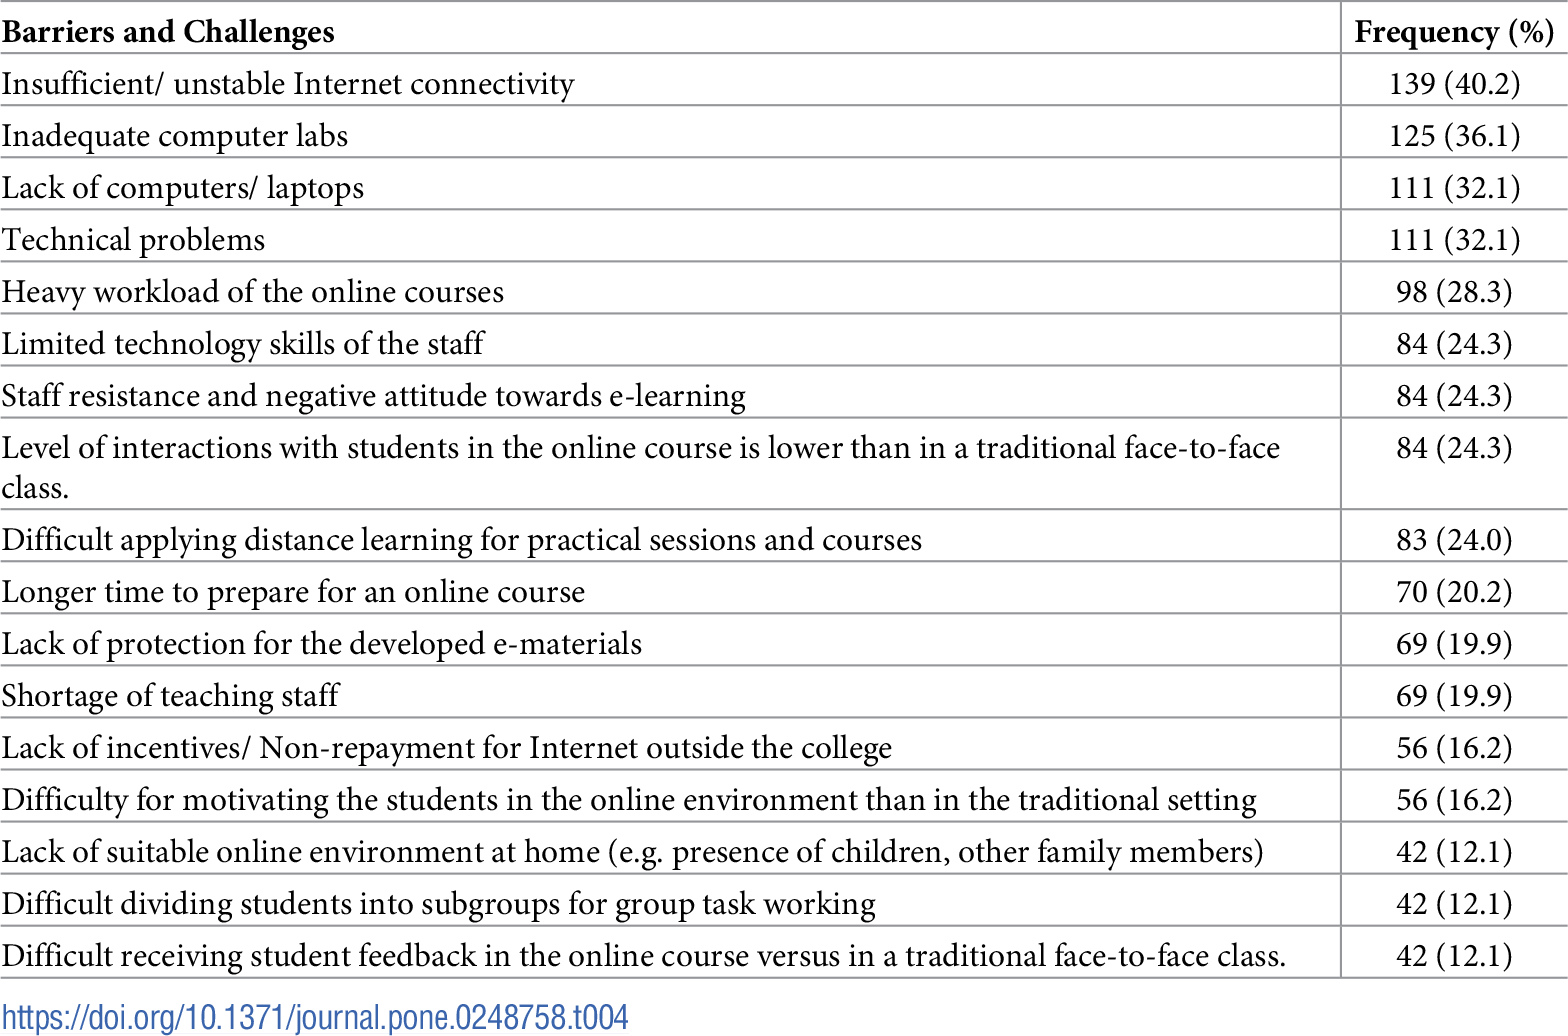The image size is (1568, 1036).
Task: Select the Shortage of teaching staff row
Action: point(784,696)
